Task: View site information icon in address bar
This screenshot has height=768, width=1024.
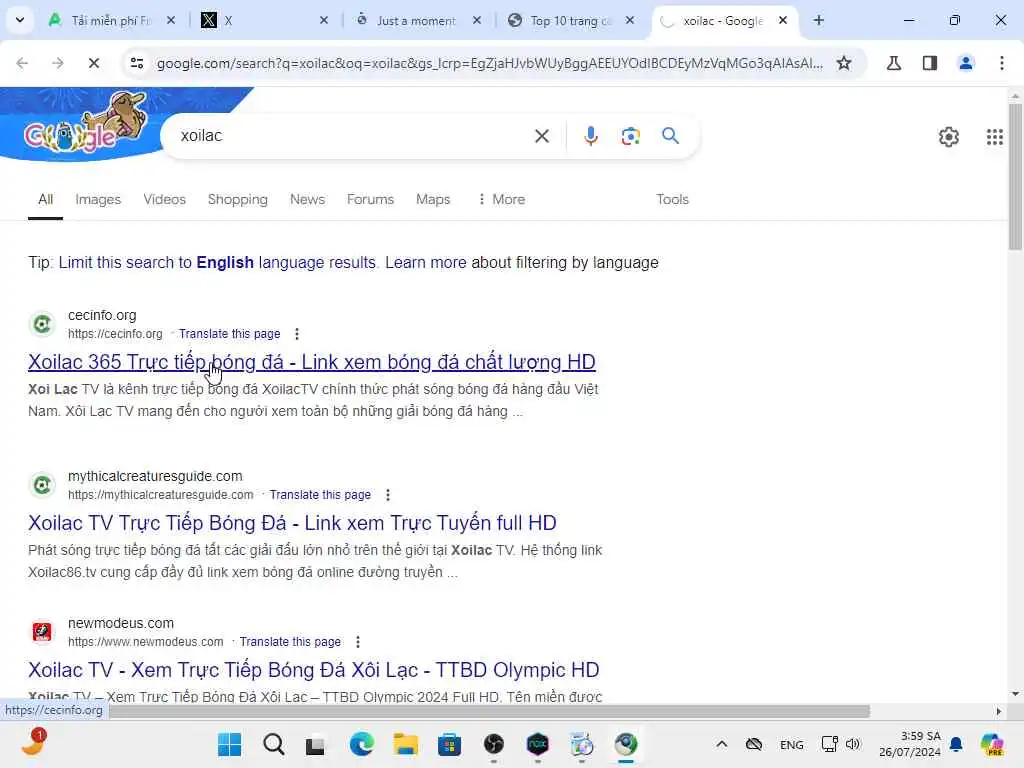Action: [137, 63]
